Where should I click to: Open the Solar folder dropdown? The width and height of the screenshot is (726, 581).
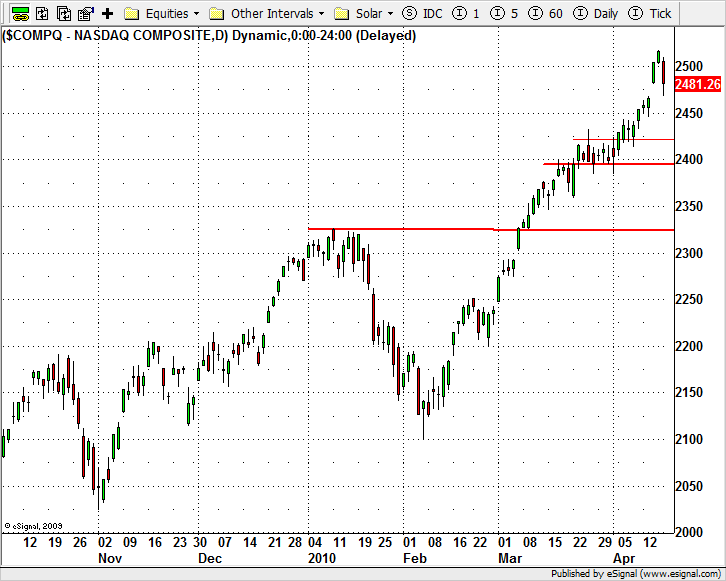pos(364,13)
